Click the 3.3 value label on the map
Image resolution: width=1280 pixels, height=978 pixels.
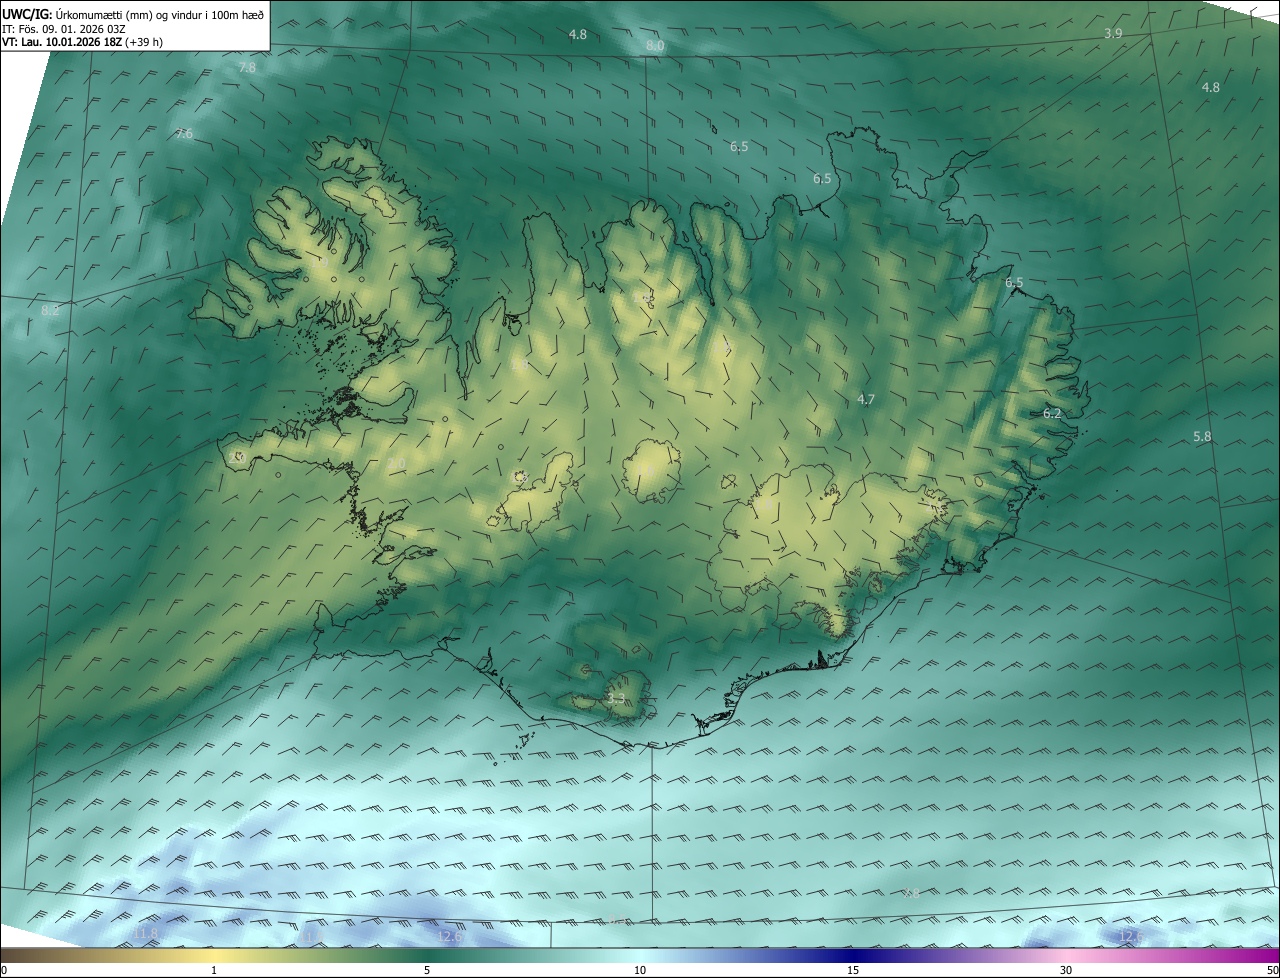(616, 699)
